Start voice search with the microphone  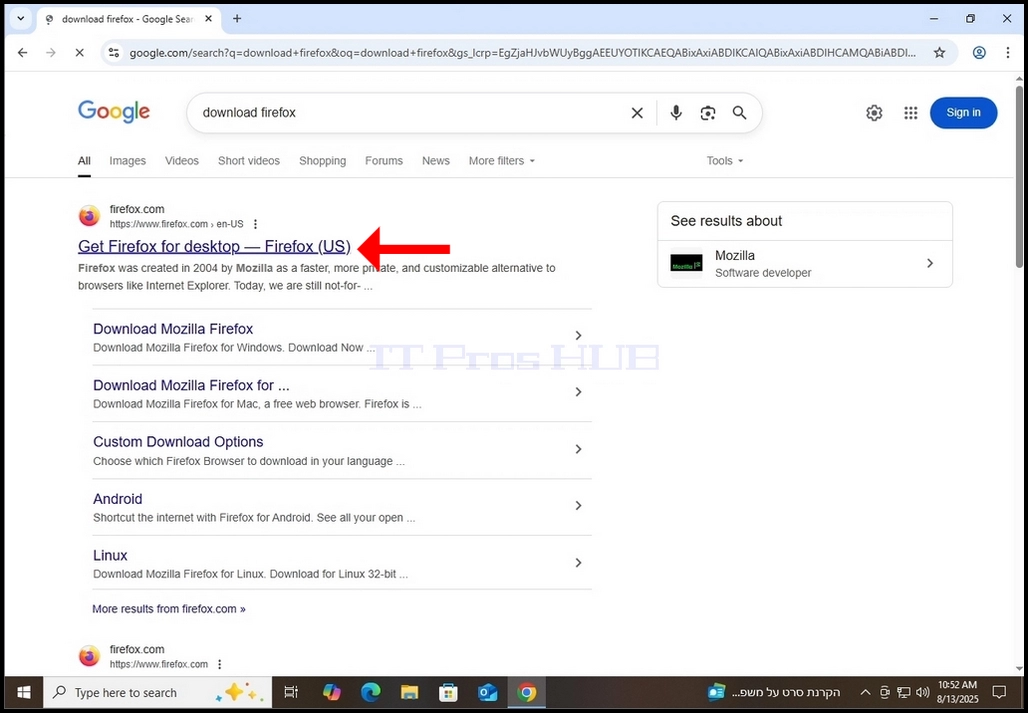(676, 113)
